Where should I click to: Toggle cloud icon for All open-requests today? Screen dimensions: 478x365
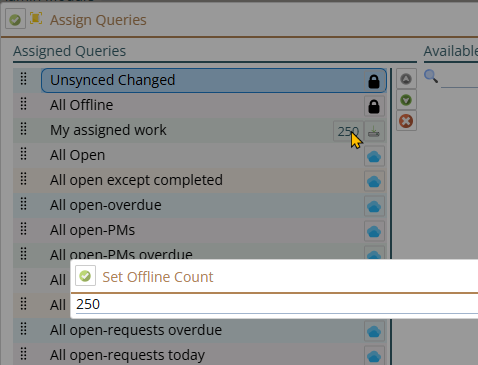[x=374, y=356]
